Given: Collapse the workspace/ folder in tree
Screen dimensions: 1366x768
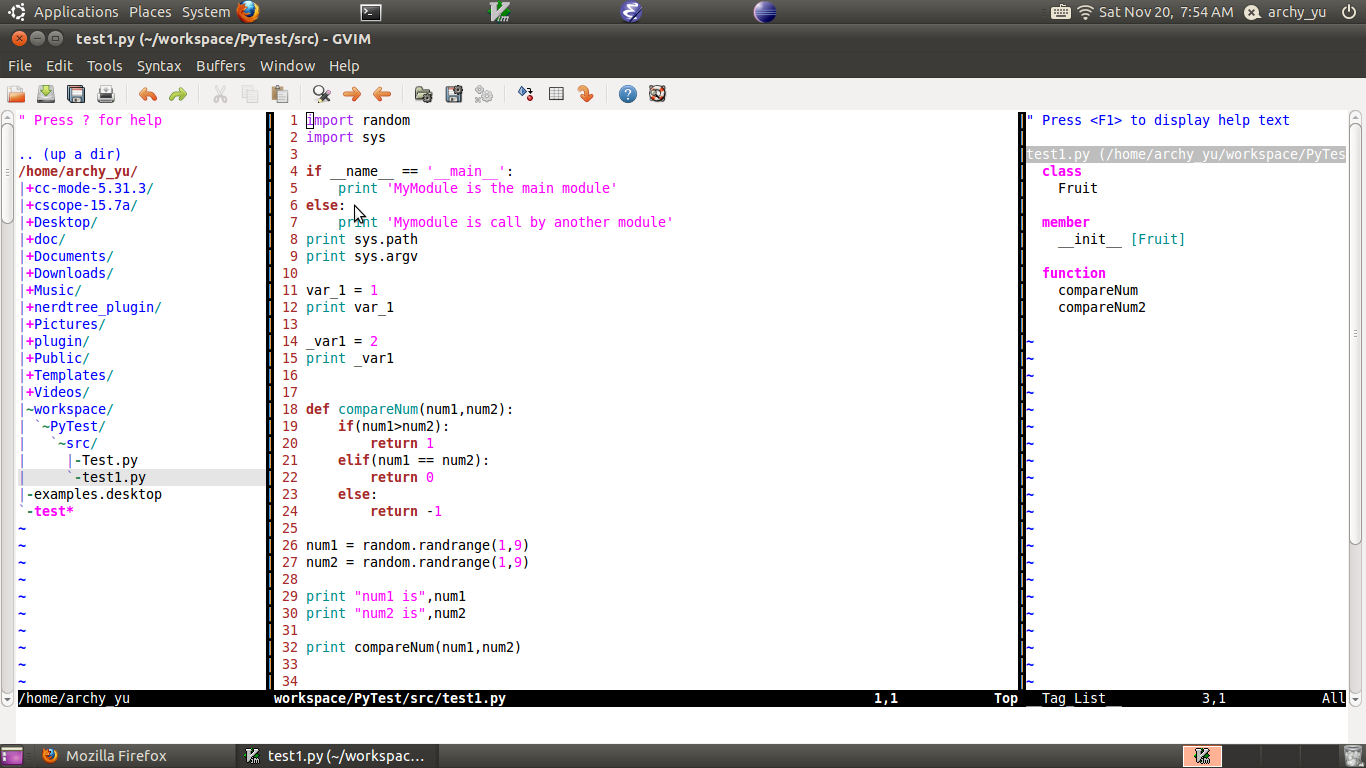Looking at the screenshot, I should (x=72, y=409).
